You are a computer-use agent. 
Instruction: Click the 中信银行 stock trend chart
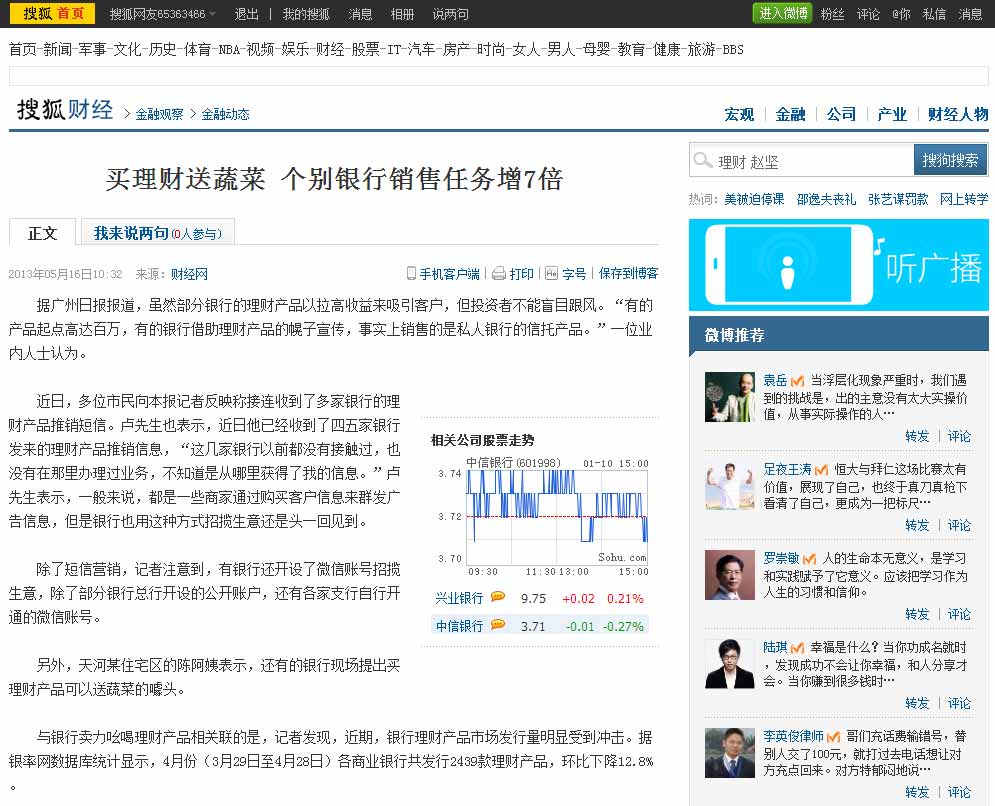(x=543, y=517)
